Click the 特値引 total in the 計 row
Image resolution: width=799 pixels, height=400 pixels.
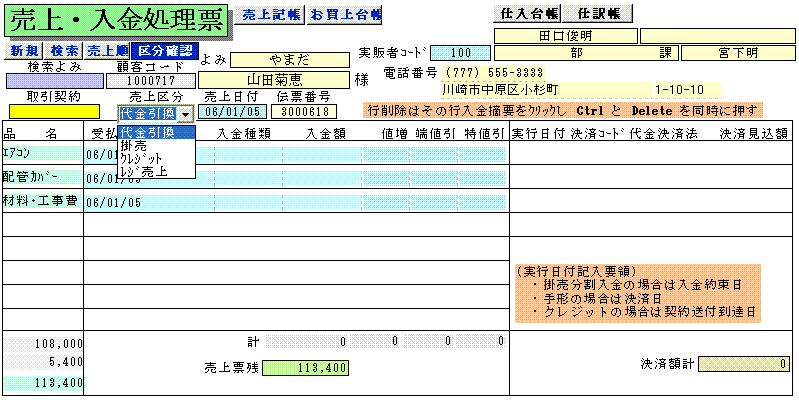[481, 341]
